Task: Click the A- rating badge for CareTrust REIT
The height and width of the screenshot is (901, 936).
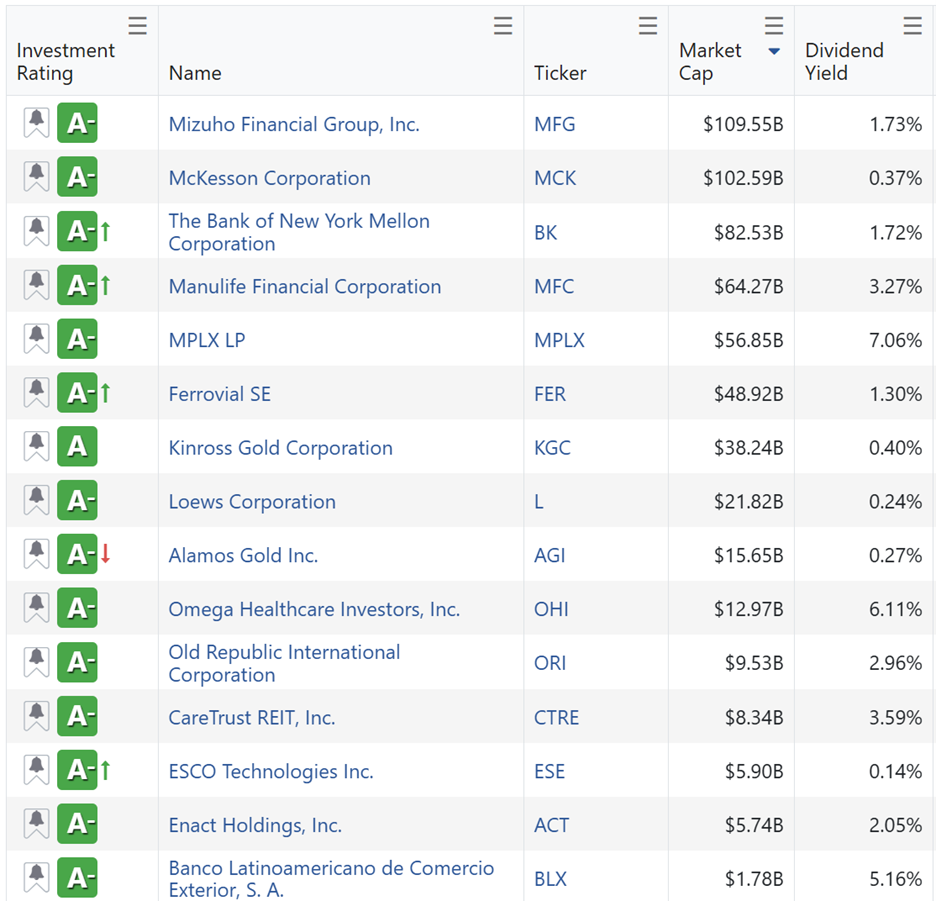Action: 77,717
